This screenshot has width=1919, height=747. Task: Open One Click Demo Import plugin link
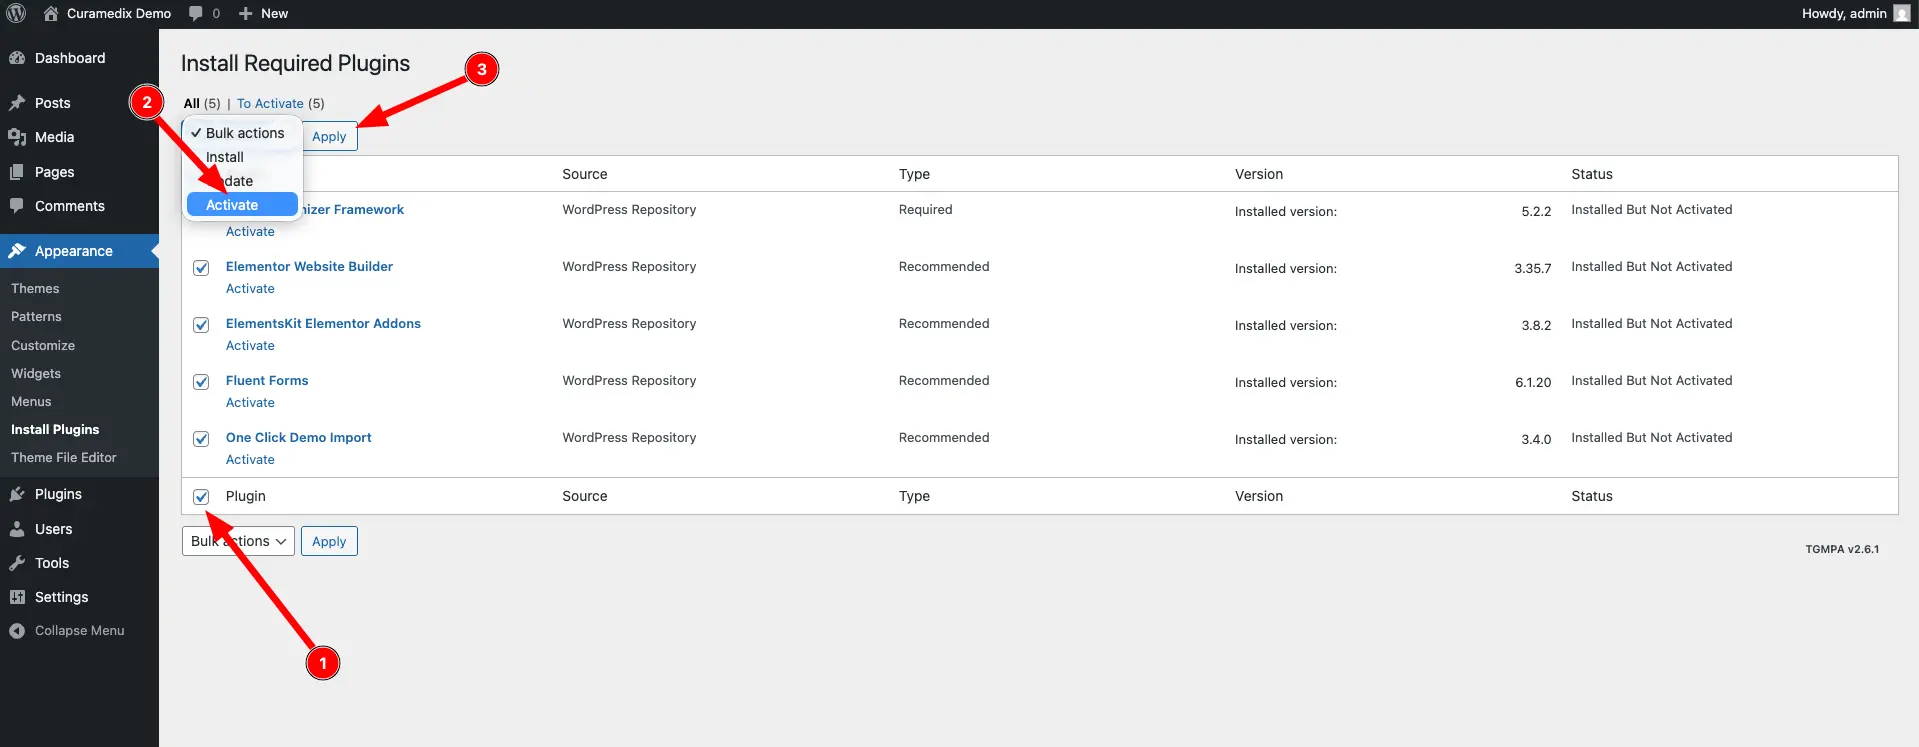(x=298, y=438)
